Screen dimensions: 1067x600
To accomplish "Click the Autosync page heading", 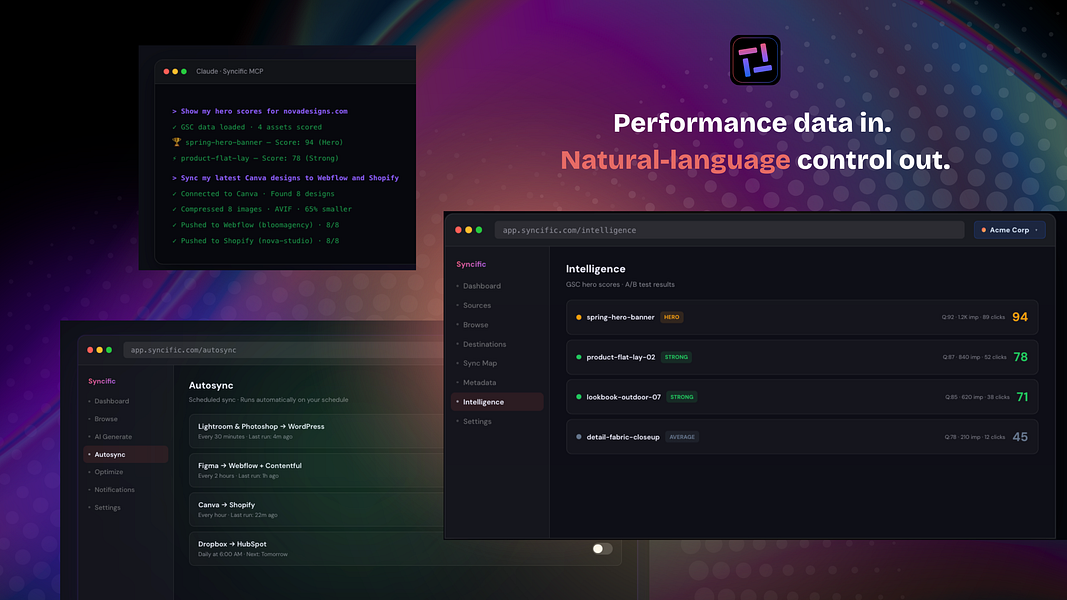I will (x=211, y=386).
